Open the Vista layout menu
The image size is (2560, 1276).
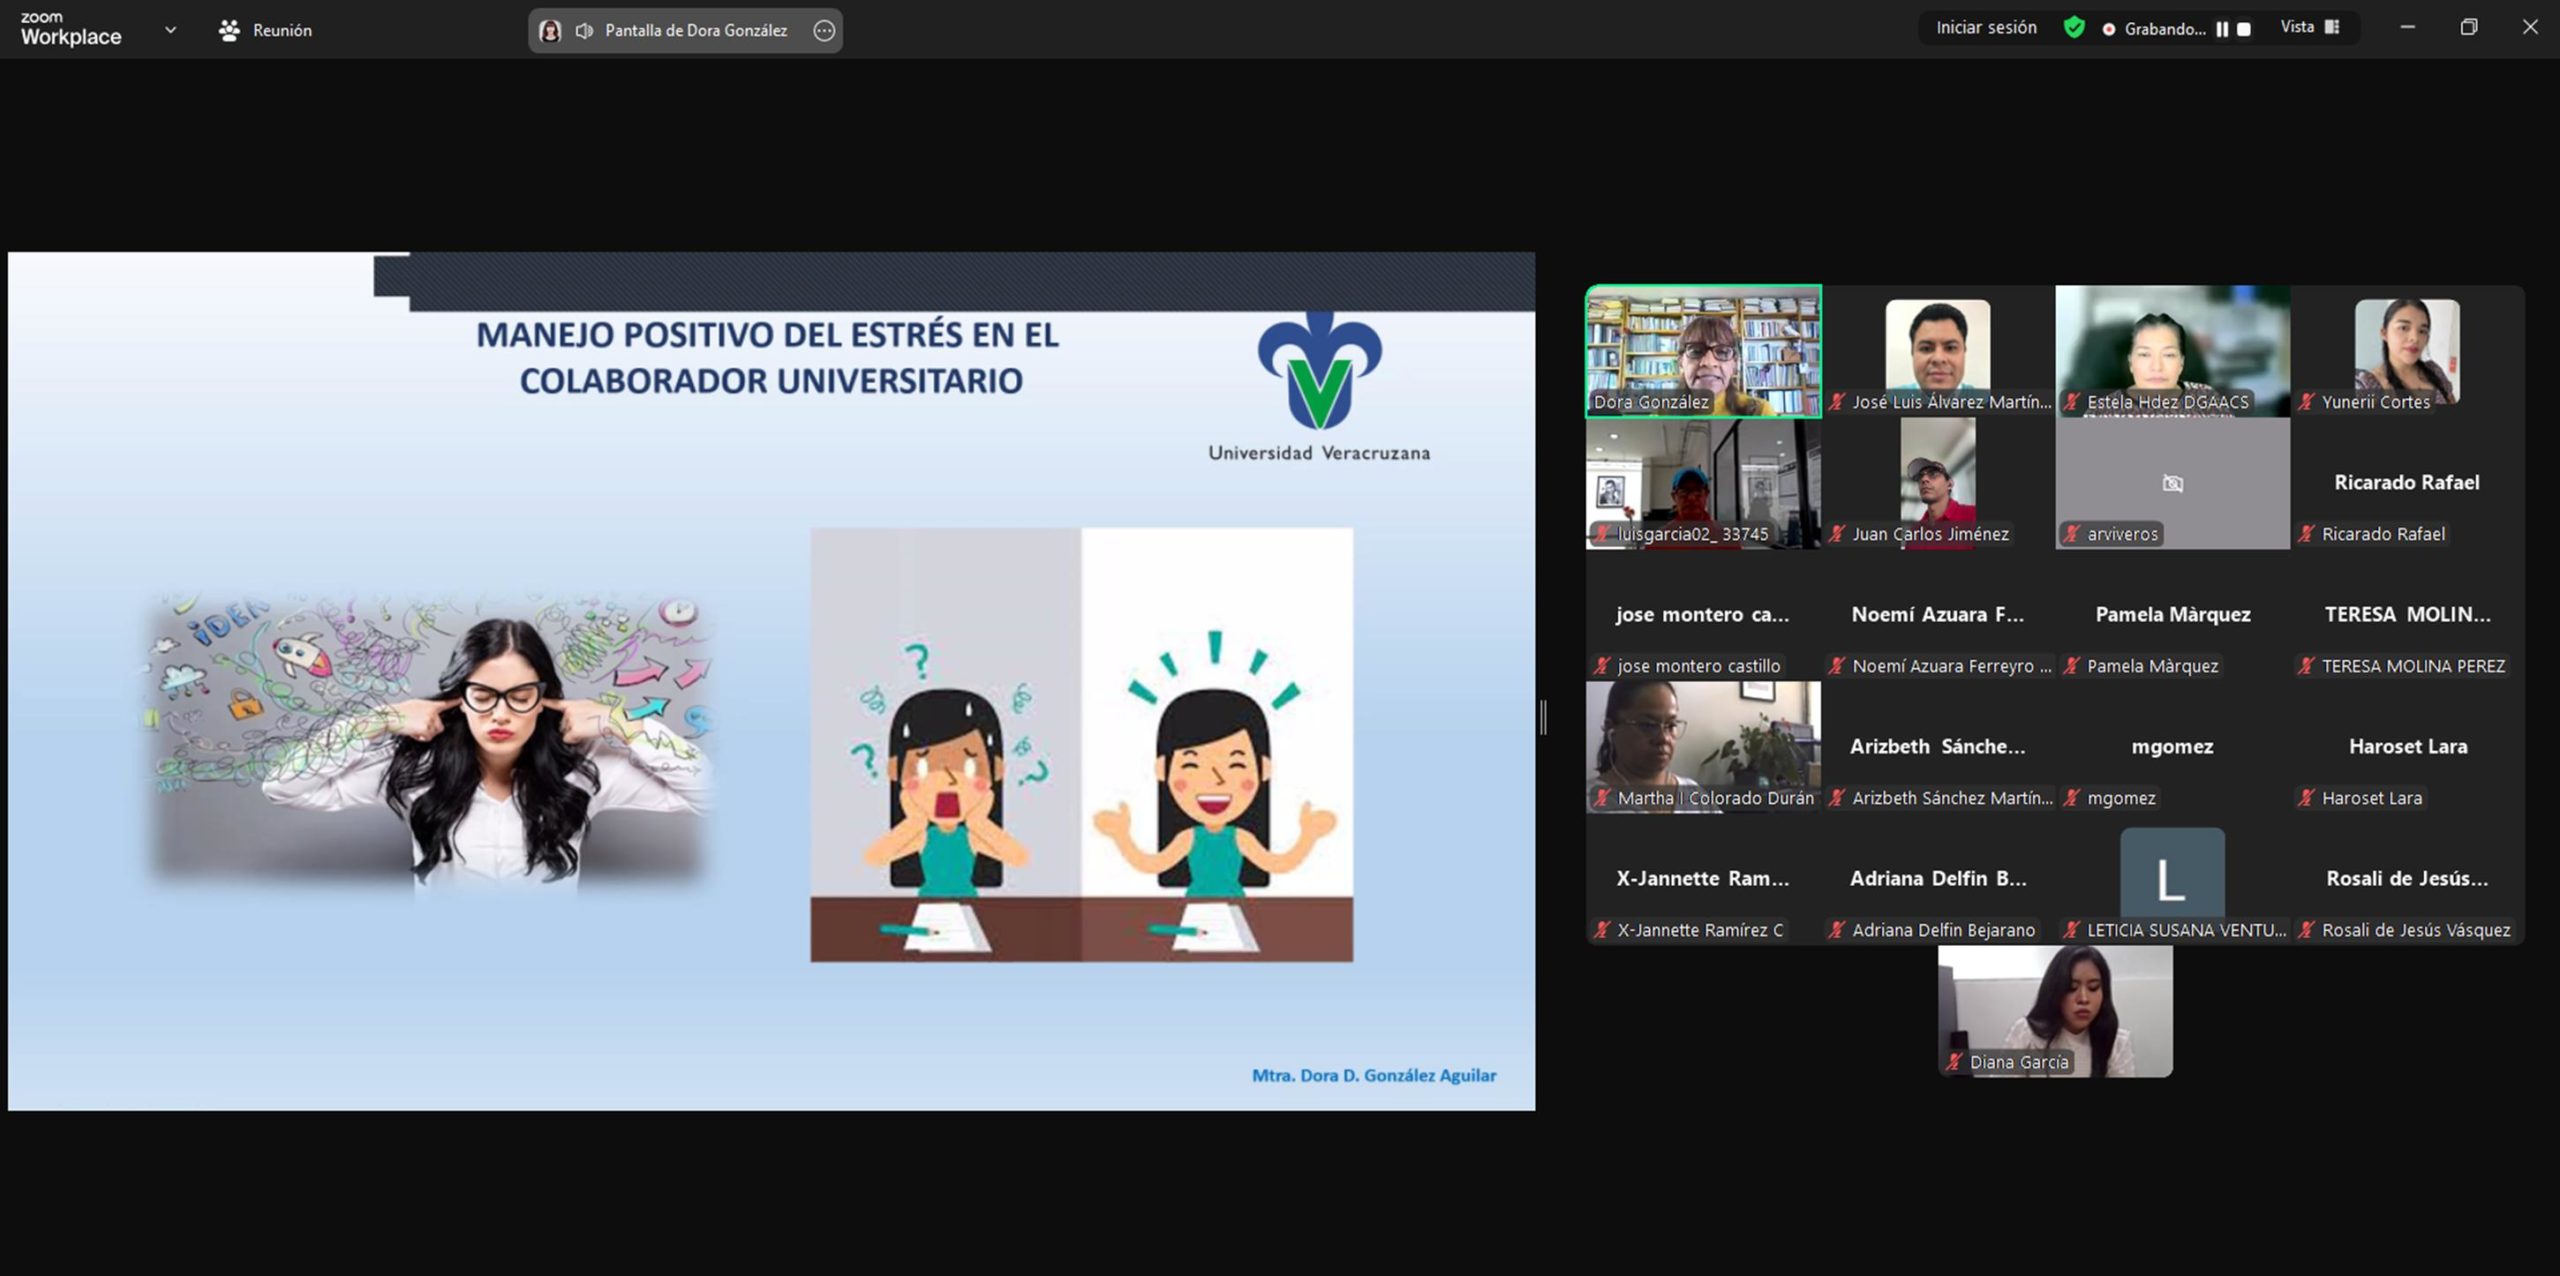[x=2310, y=28]
